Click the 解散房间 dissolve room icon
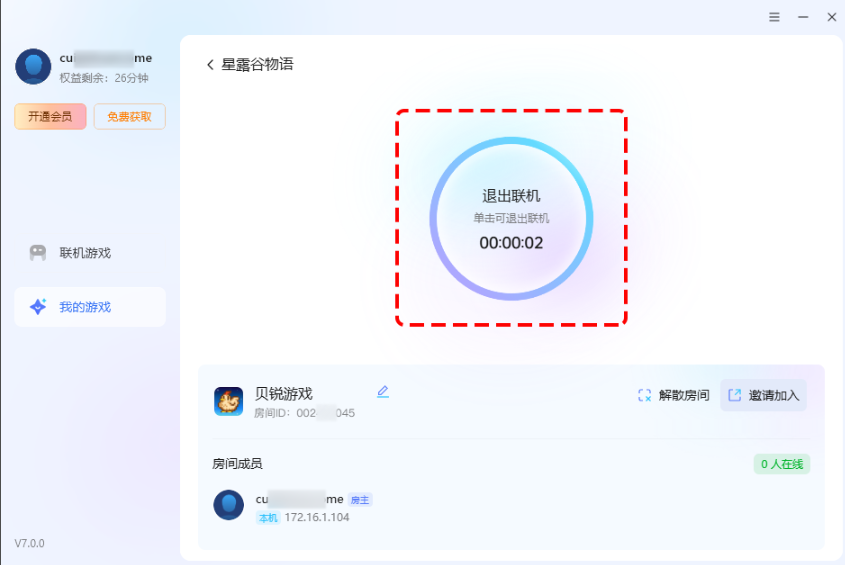Image resolution: width=845 pixels, height=565 pixels. click(645, 395)
